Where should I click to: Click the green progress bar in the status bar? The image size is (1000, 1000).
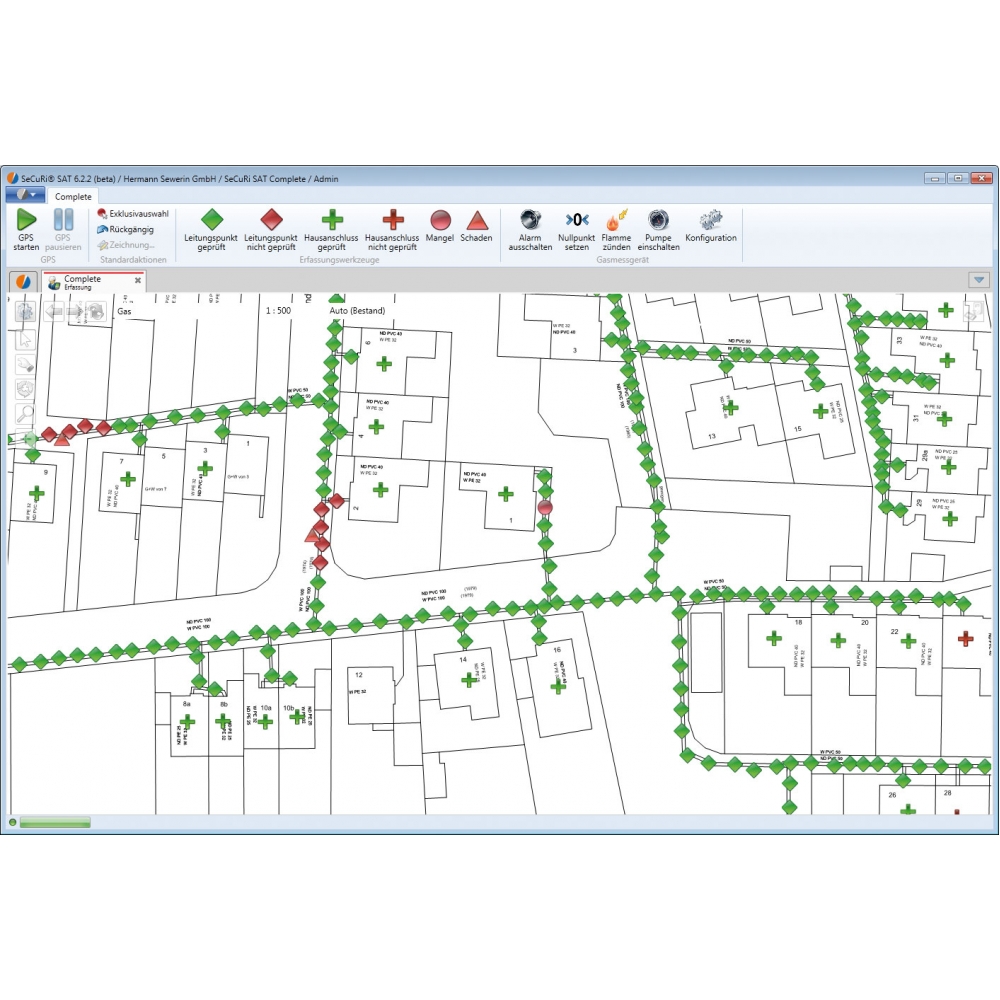(x=55, y=823)
